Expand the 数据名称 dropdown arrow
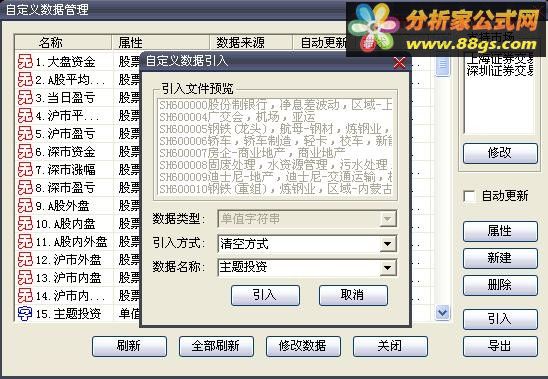548x379 pixels. [x=387, y=268]
